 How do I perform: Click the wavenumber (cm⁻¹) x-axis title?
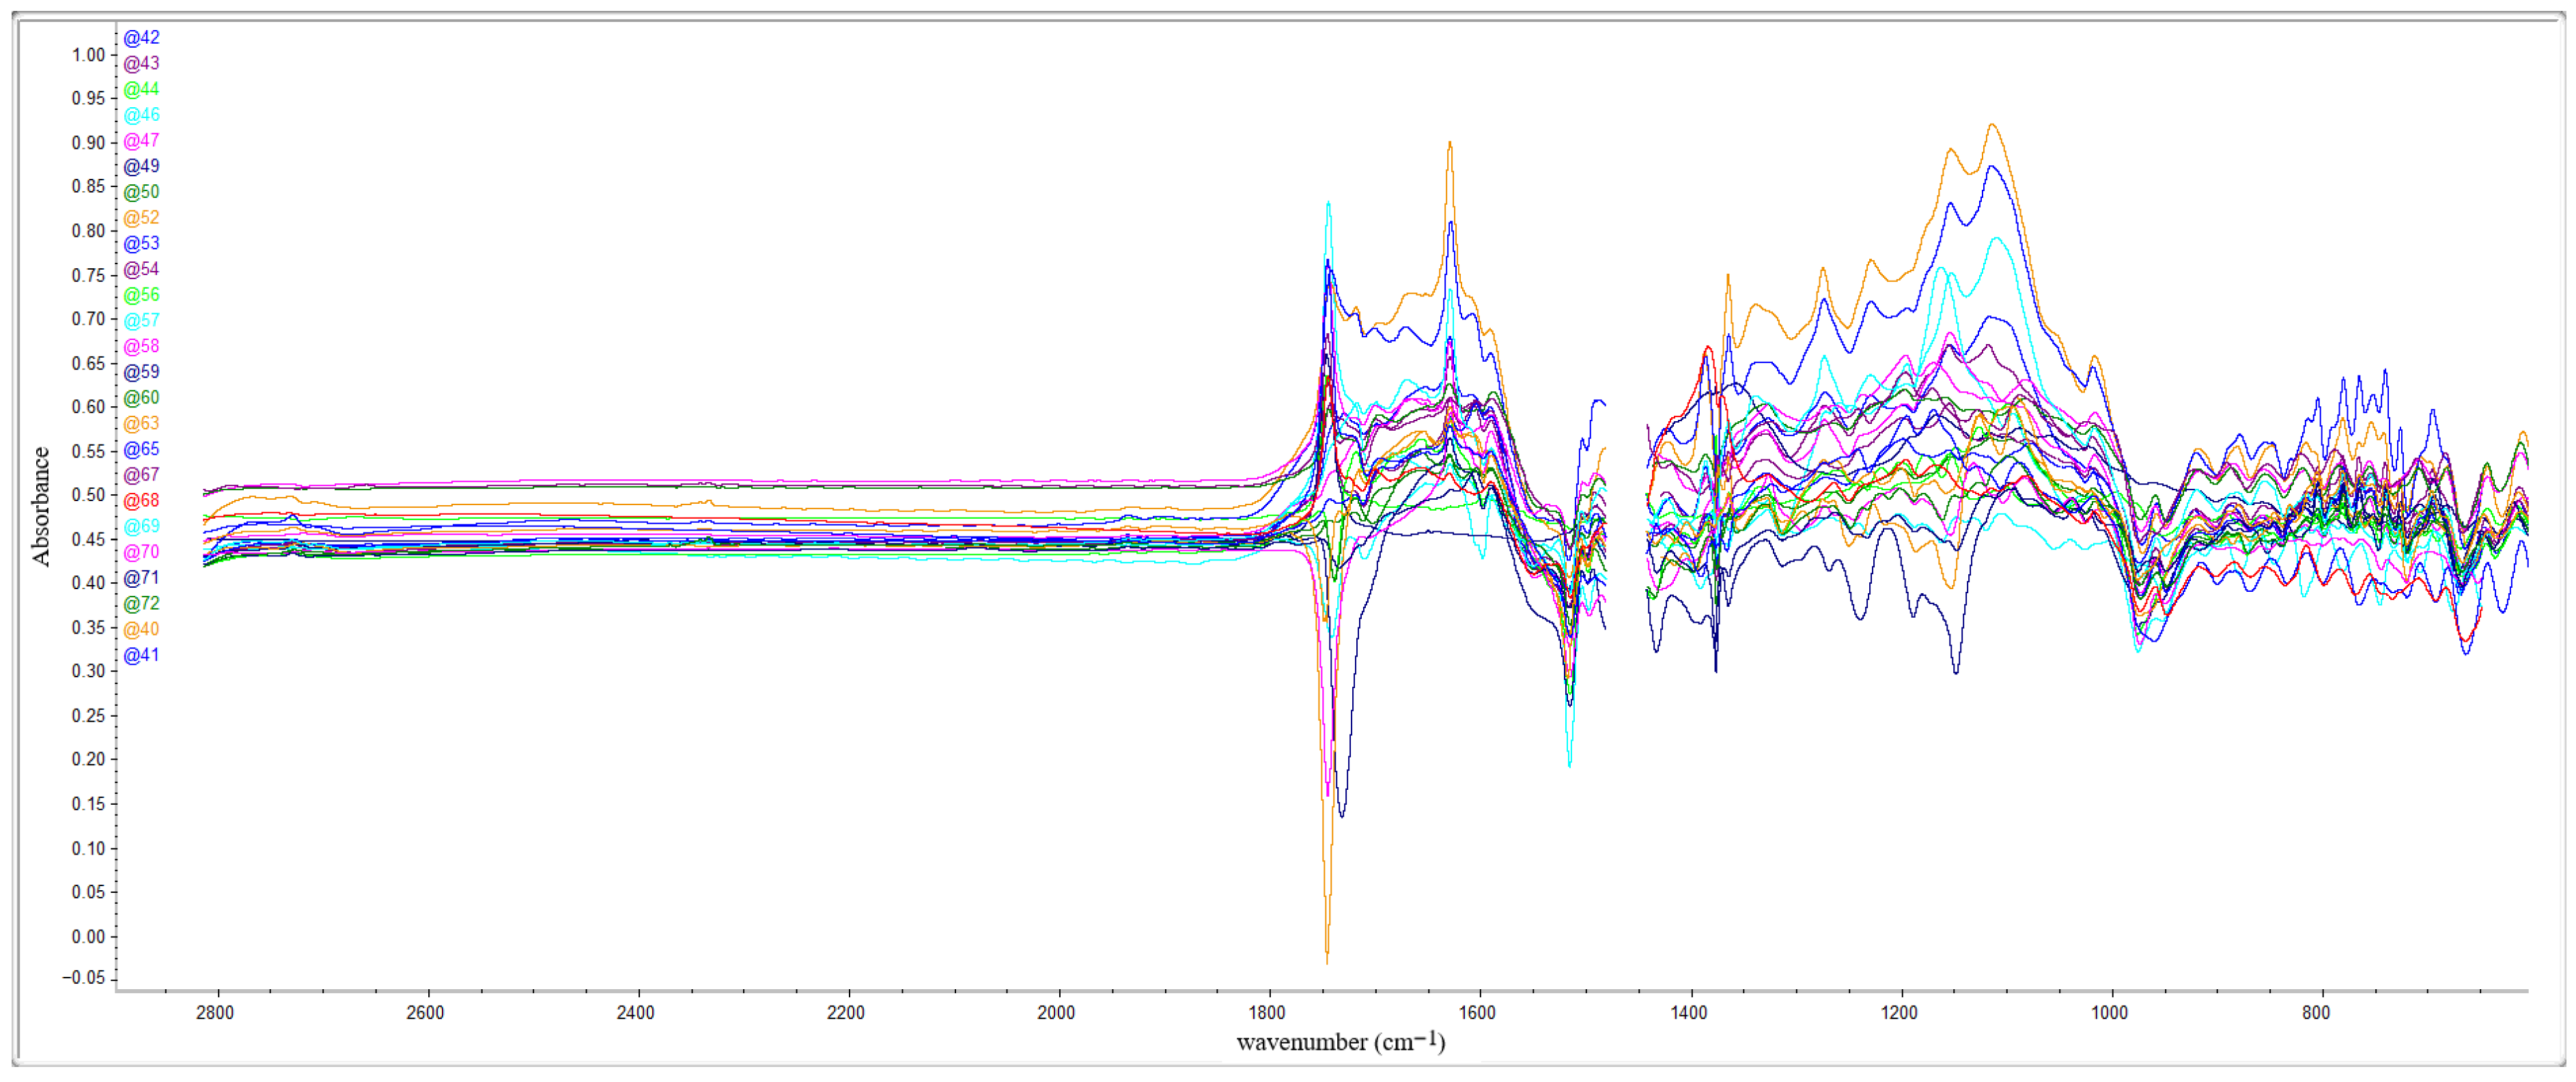pos(1340,1042)
